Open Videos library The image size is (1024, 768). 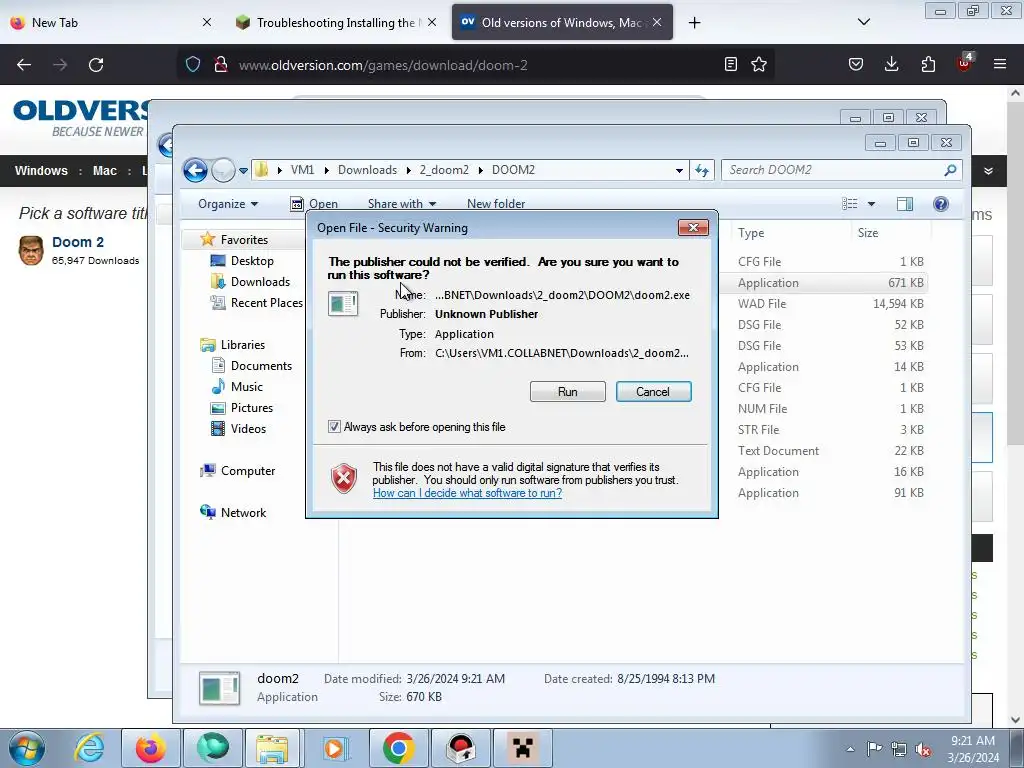pyautogui.click(x=248, y=428)
